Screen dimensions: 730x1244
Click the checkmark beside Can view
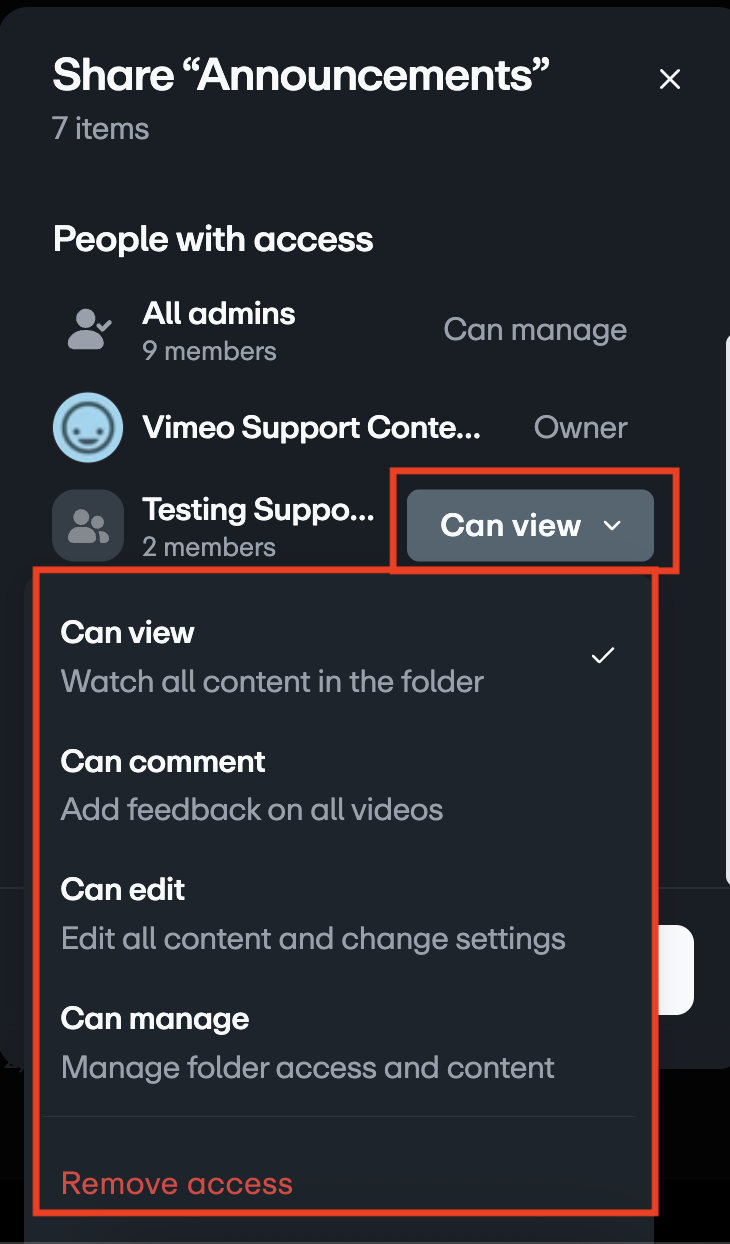[603, 655]
